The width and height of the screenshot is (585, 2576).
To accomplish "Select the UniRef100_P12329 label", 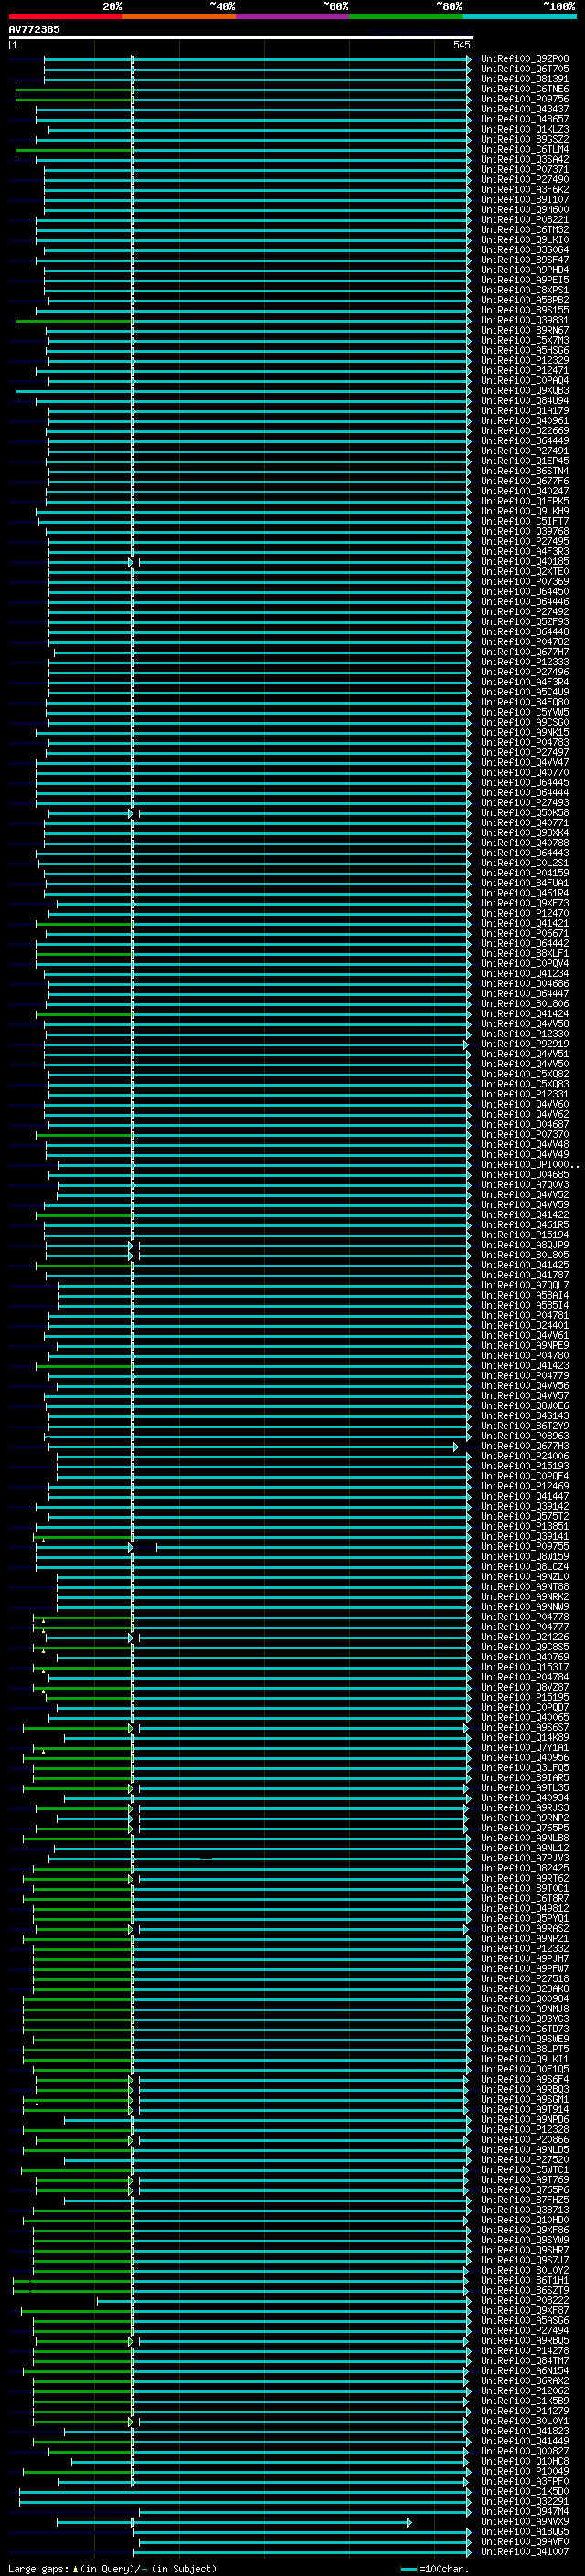I will pyautogui.click(x=525, y=360).
